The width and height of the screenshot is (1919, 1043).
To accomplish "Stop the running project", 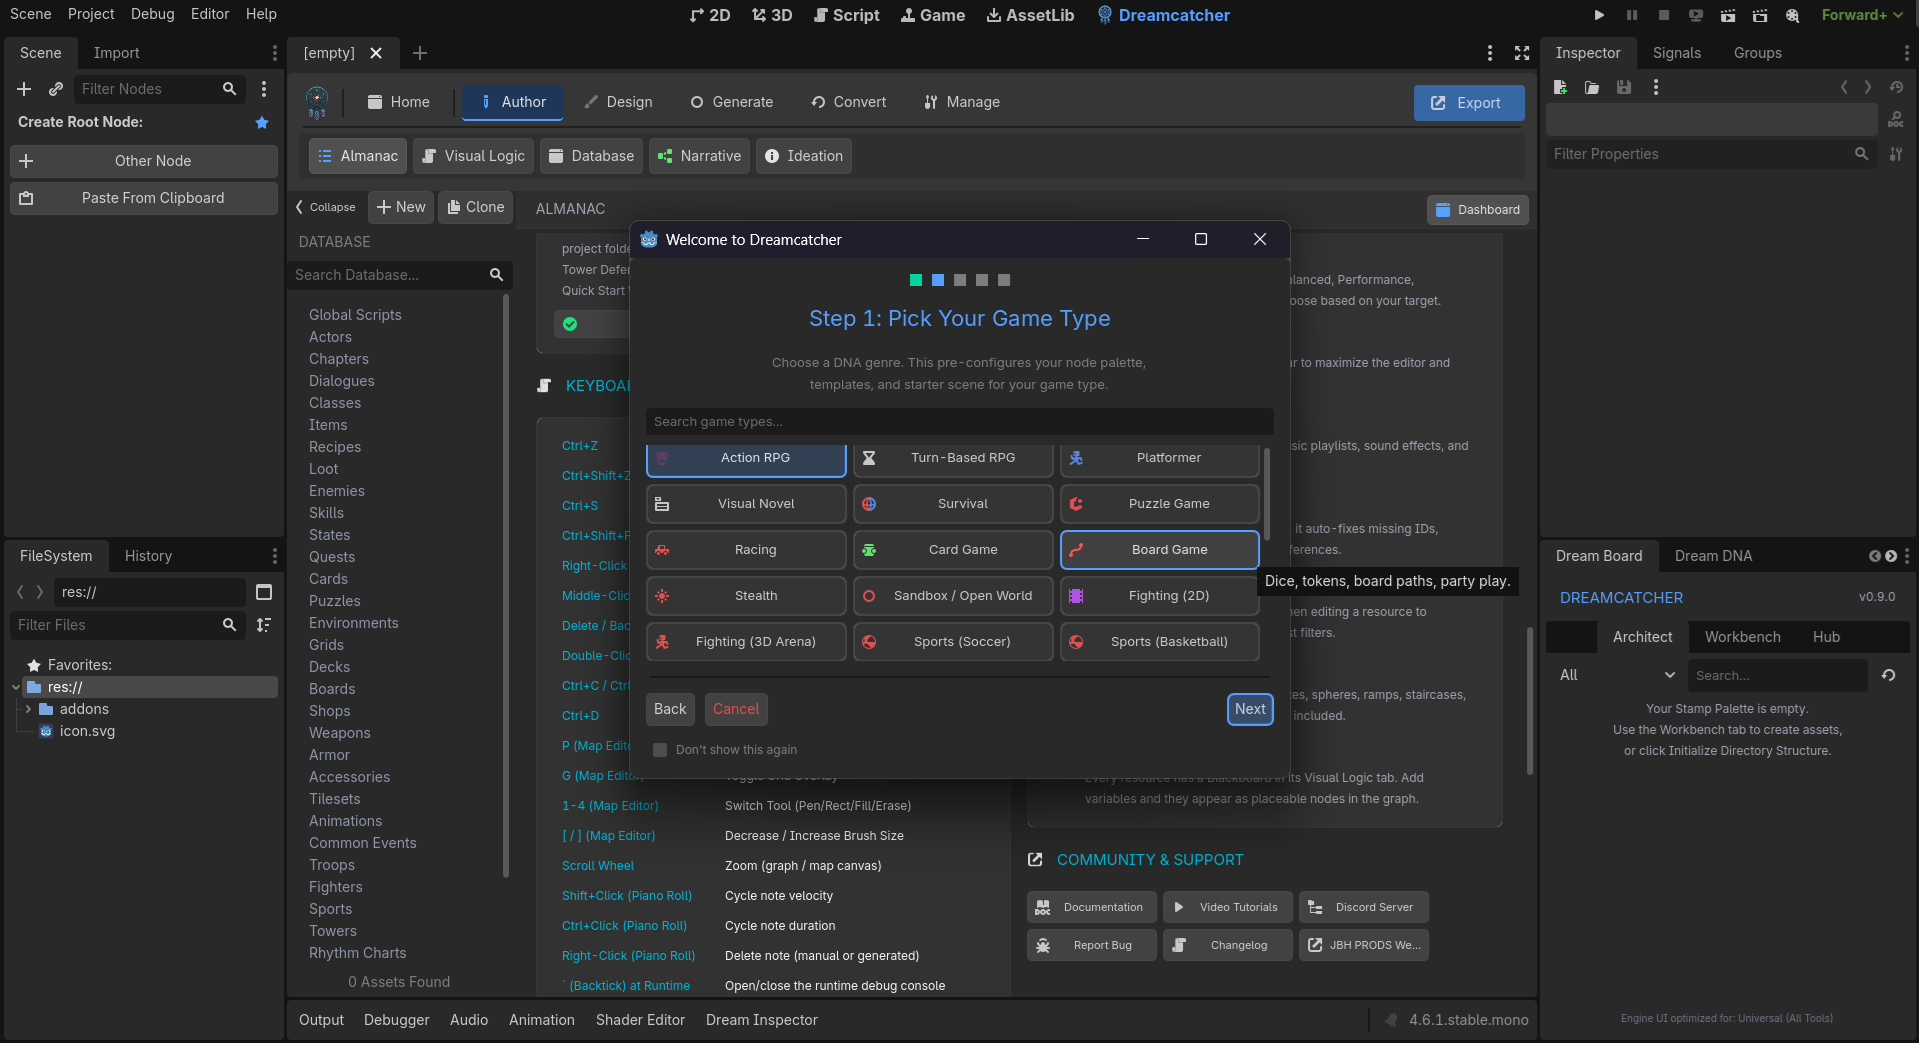I will click(1664, 15).
